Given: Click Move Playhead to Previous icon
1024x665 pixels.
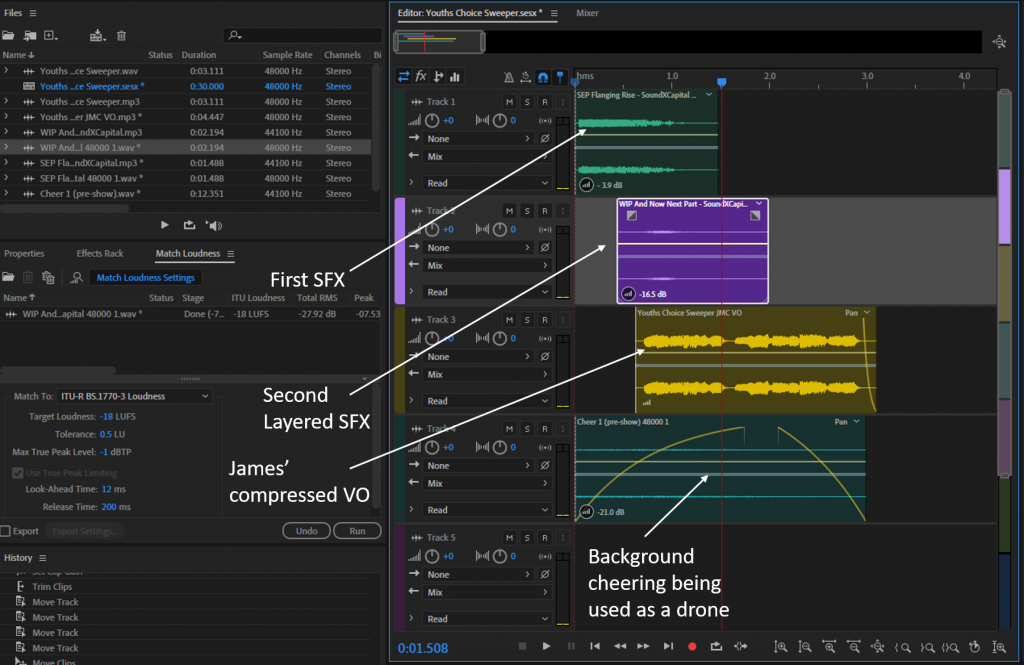Looking at the screenshot, I should [x=595, y=647].
